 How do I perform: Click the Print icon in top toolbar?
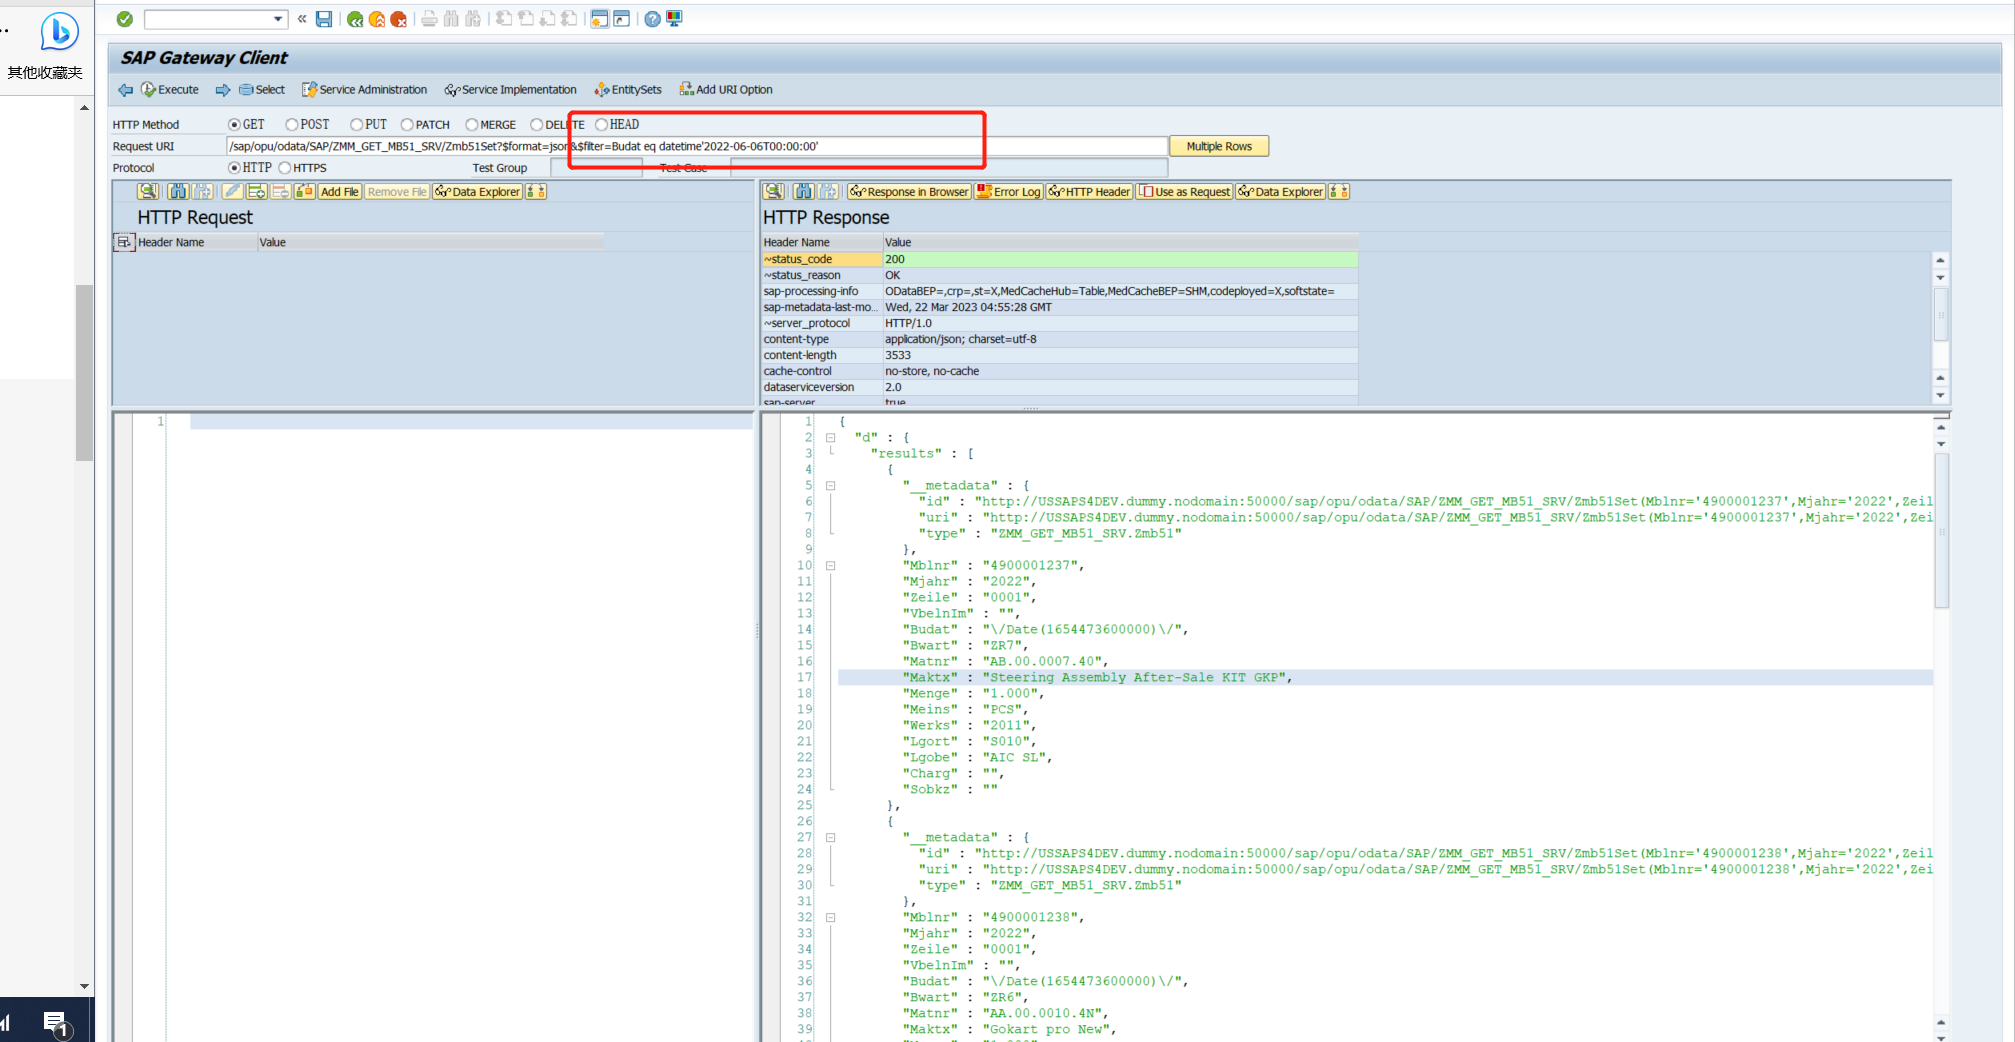tap(429, 19)
